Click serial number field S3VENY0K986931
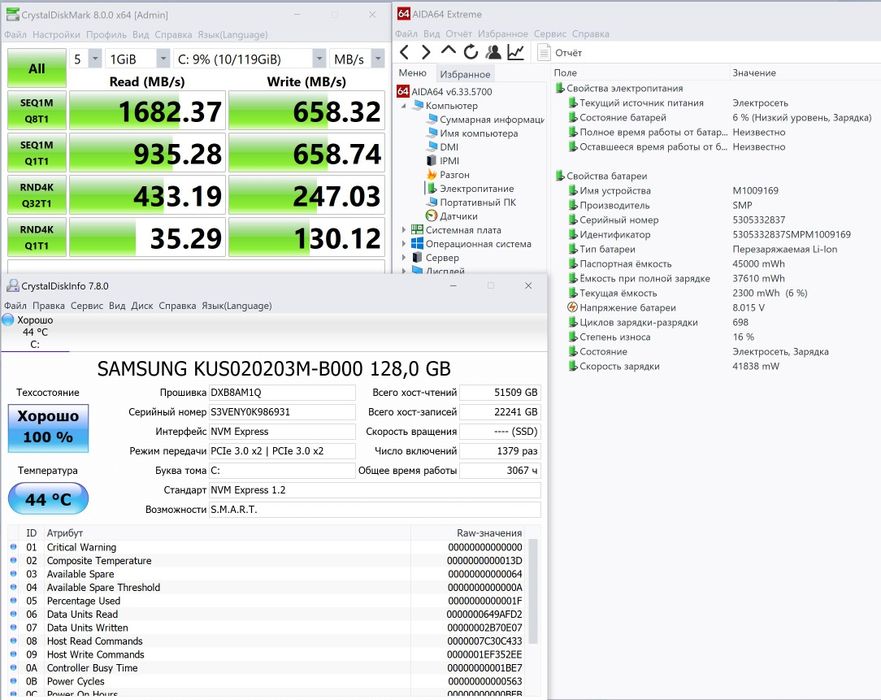 pos(282,412)
